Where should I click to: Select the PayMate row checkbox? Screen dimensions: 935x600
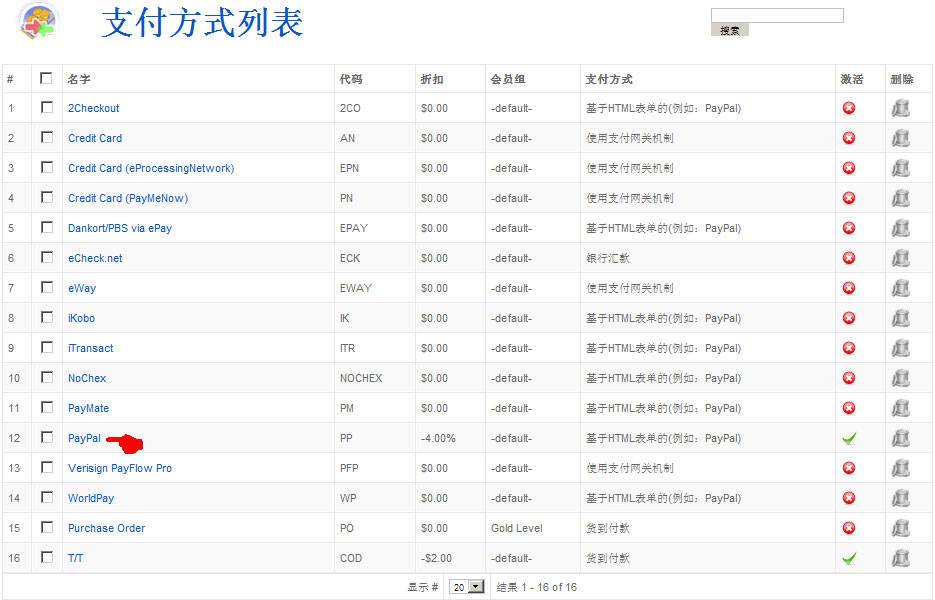47,407
